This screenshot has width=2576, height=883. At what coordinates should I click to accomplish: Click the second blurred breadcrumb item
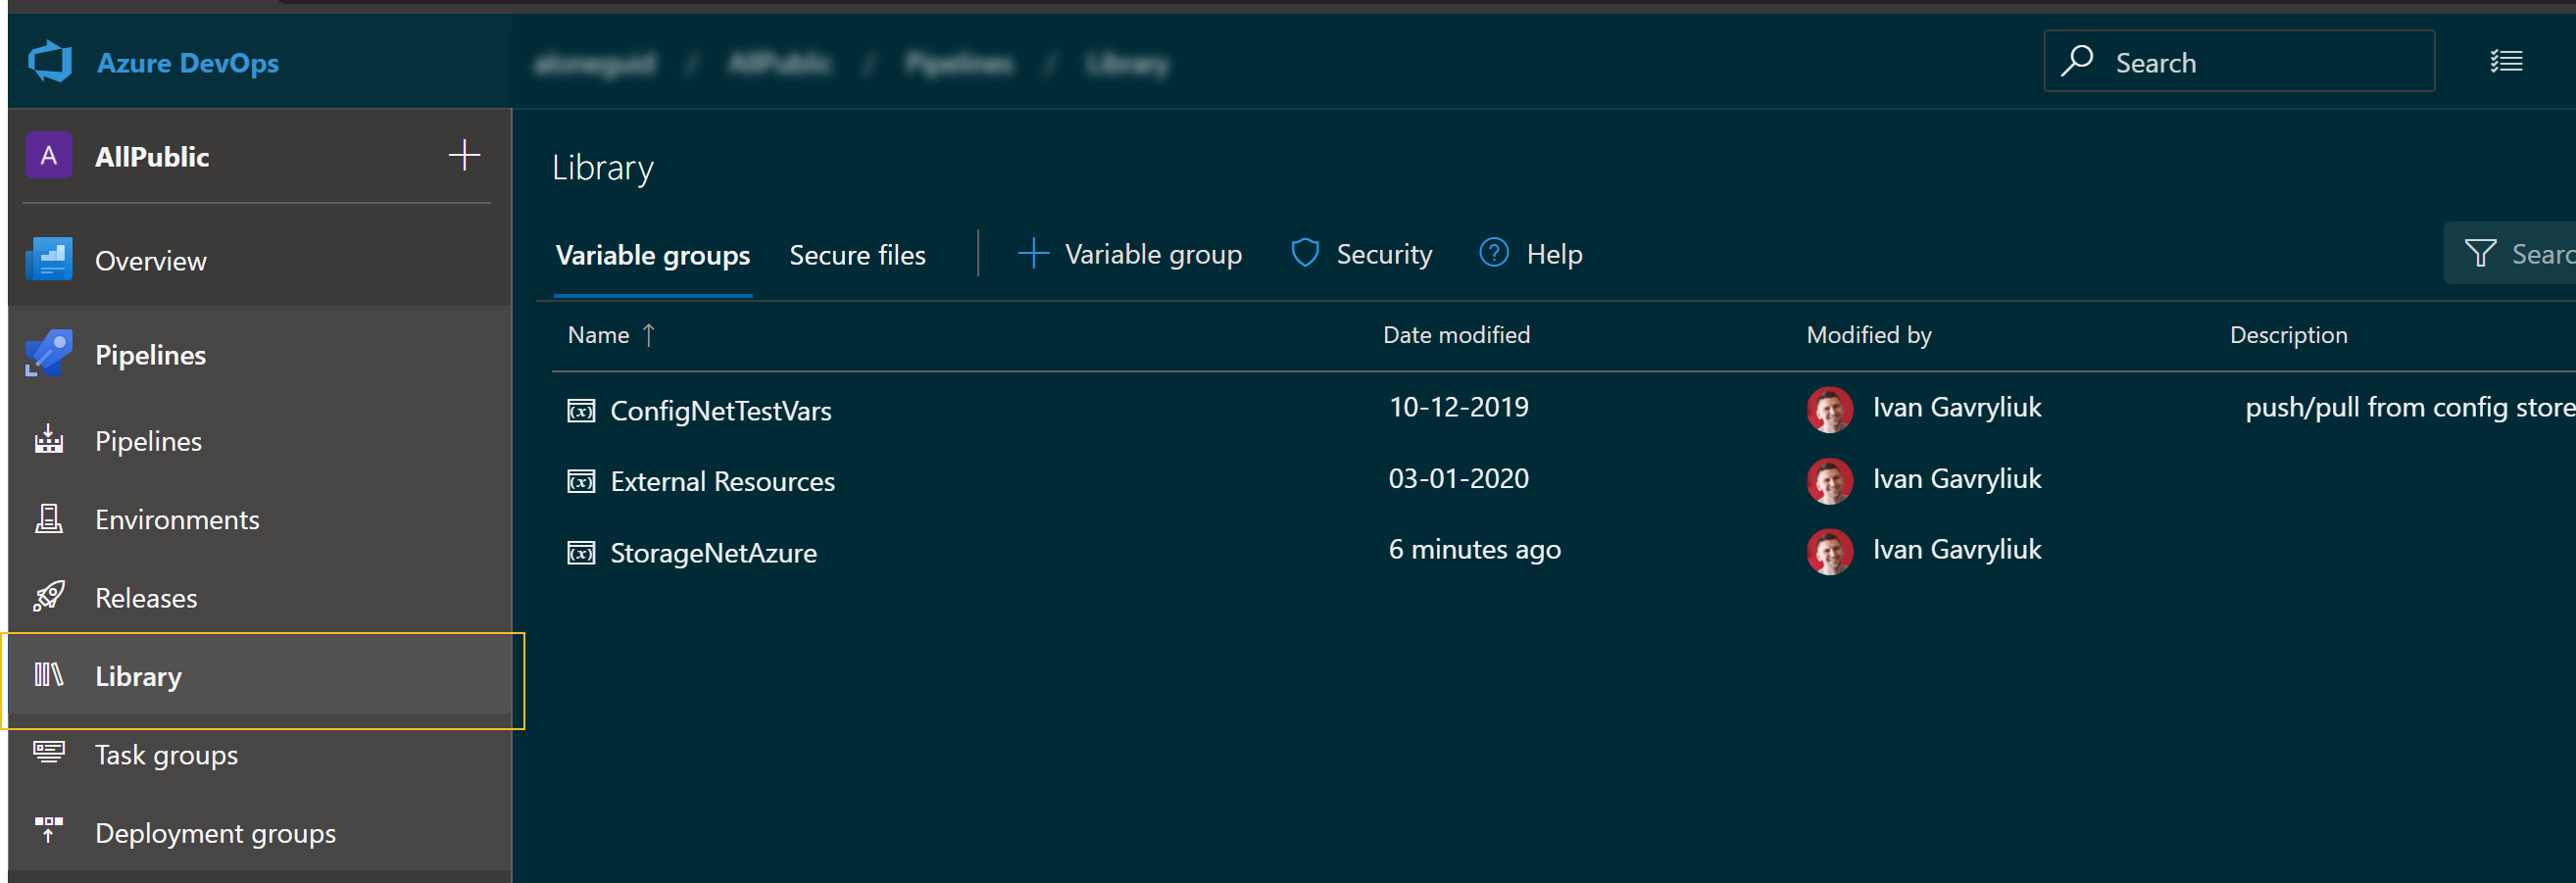click(x=779, y=64)
